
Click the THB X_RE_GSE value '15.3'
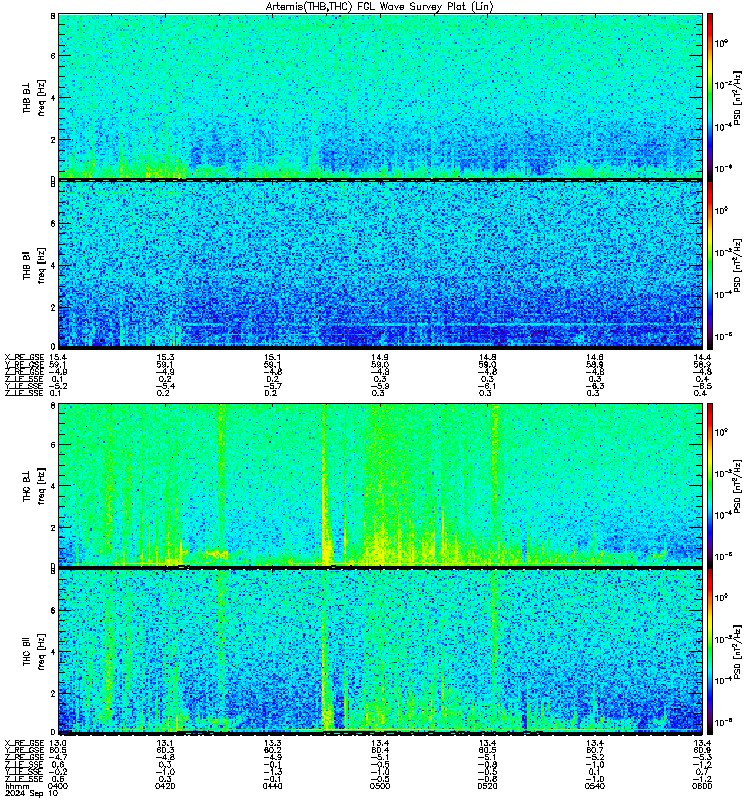click(165, 357)
